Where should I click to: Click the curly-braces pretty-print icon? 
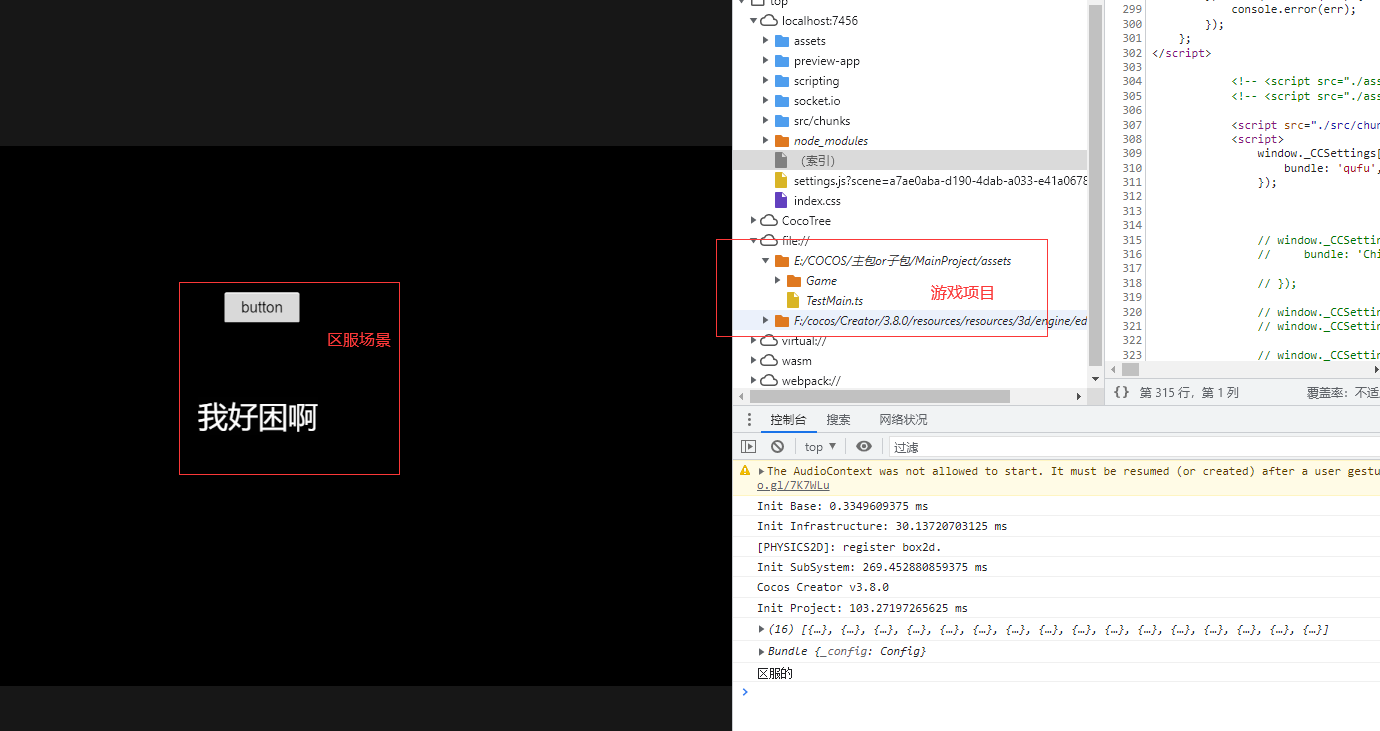point(1121,393)
